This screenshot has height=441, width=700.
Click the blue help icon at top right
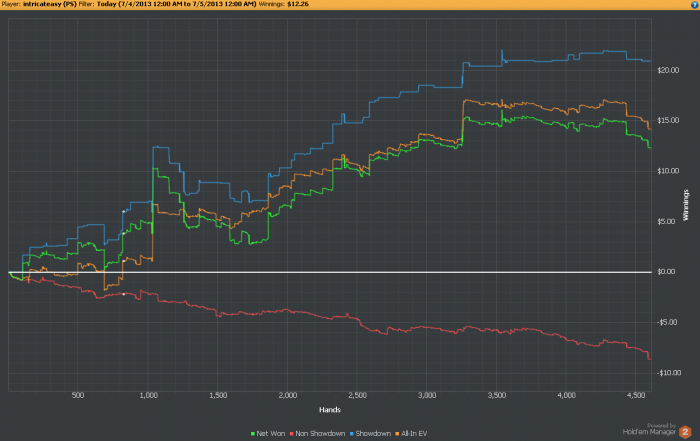point(695,4)
